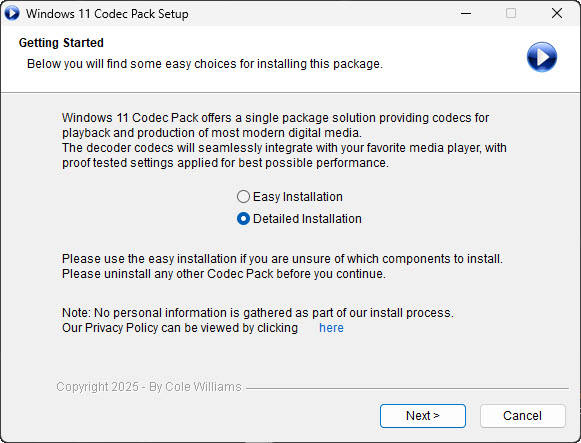Click the 'Our Privacy Policy can be viewed' text

[x=180, y=328]
